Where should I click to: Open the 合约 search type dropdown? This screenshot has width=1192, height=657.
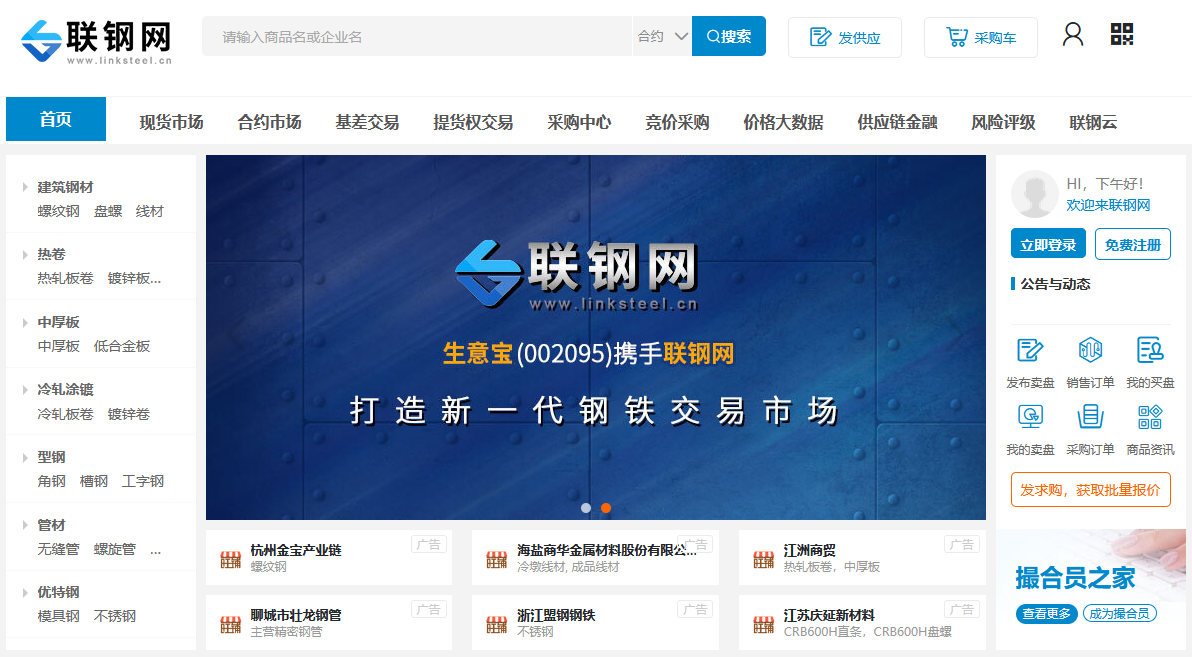pos(661,36)
